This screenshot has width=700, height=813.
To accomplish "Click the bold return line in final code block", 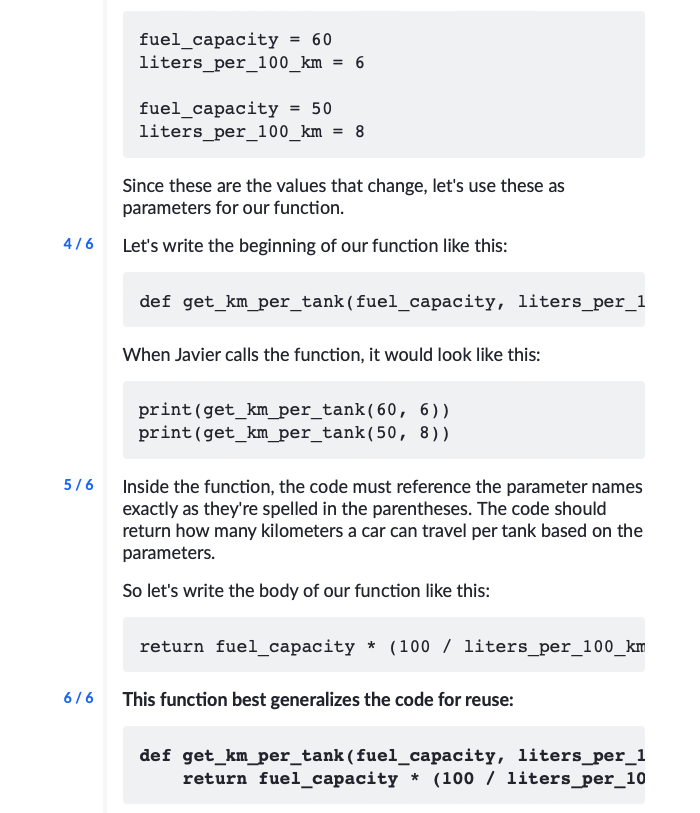I will click(413, 778).
